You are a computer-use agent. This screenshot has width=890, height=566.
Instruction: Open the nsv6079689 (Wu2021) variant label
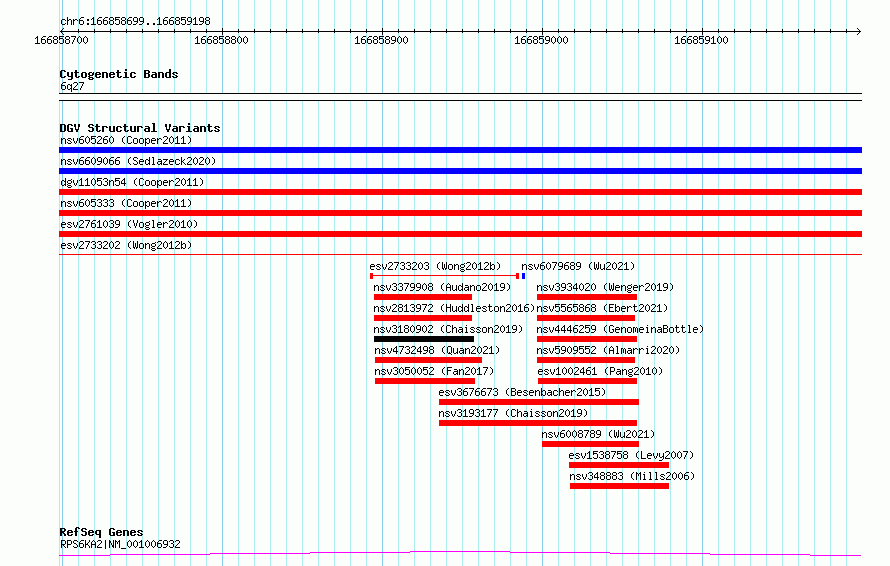[578, 266]
